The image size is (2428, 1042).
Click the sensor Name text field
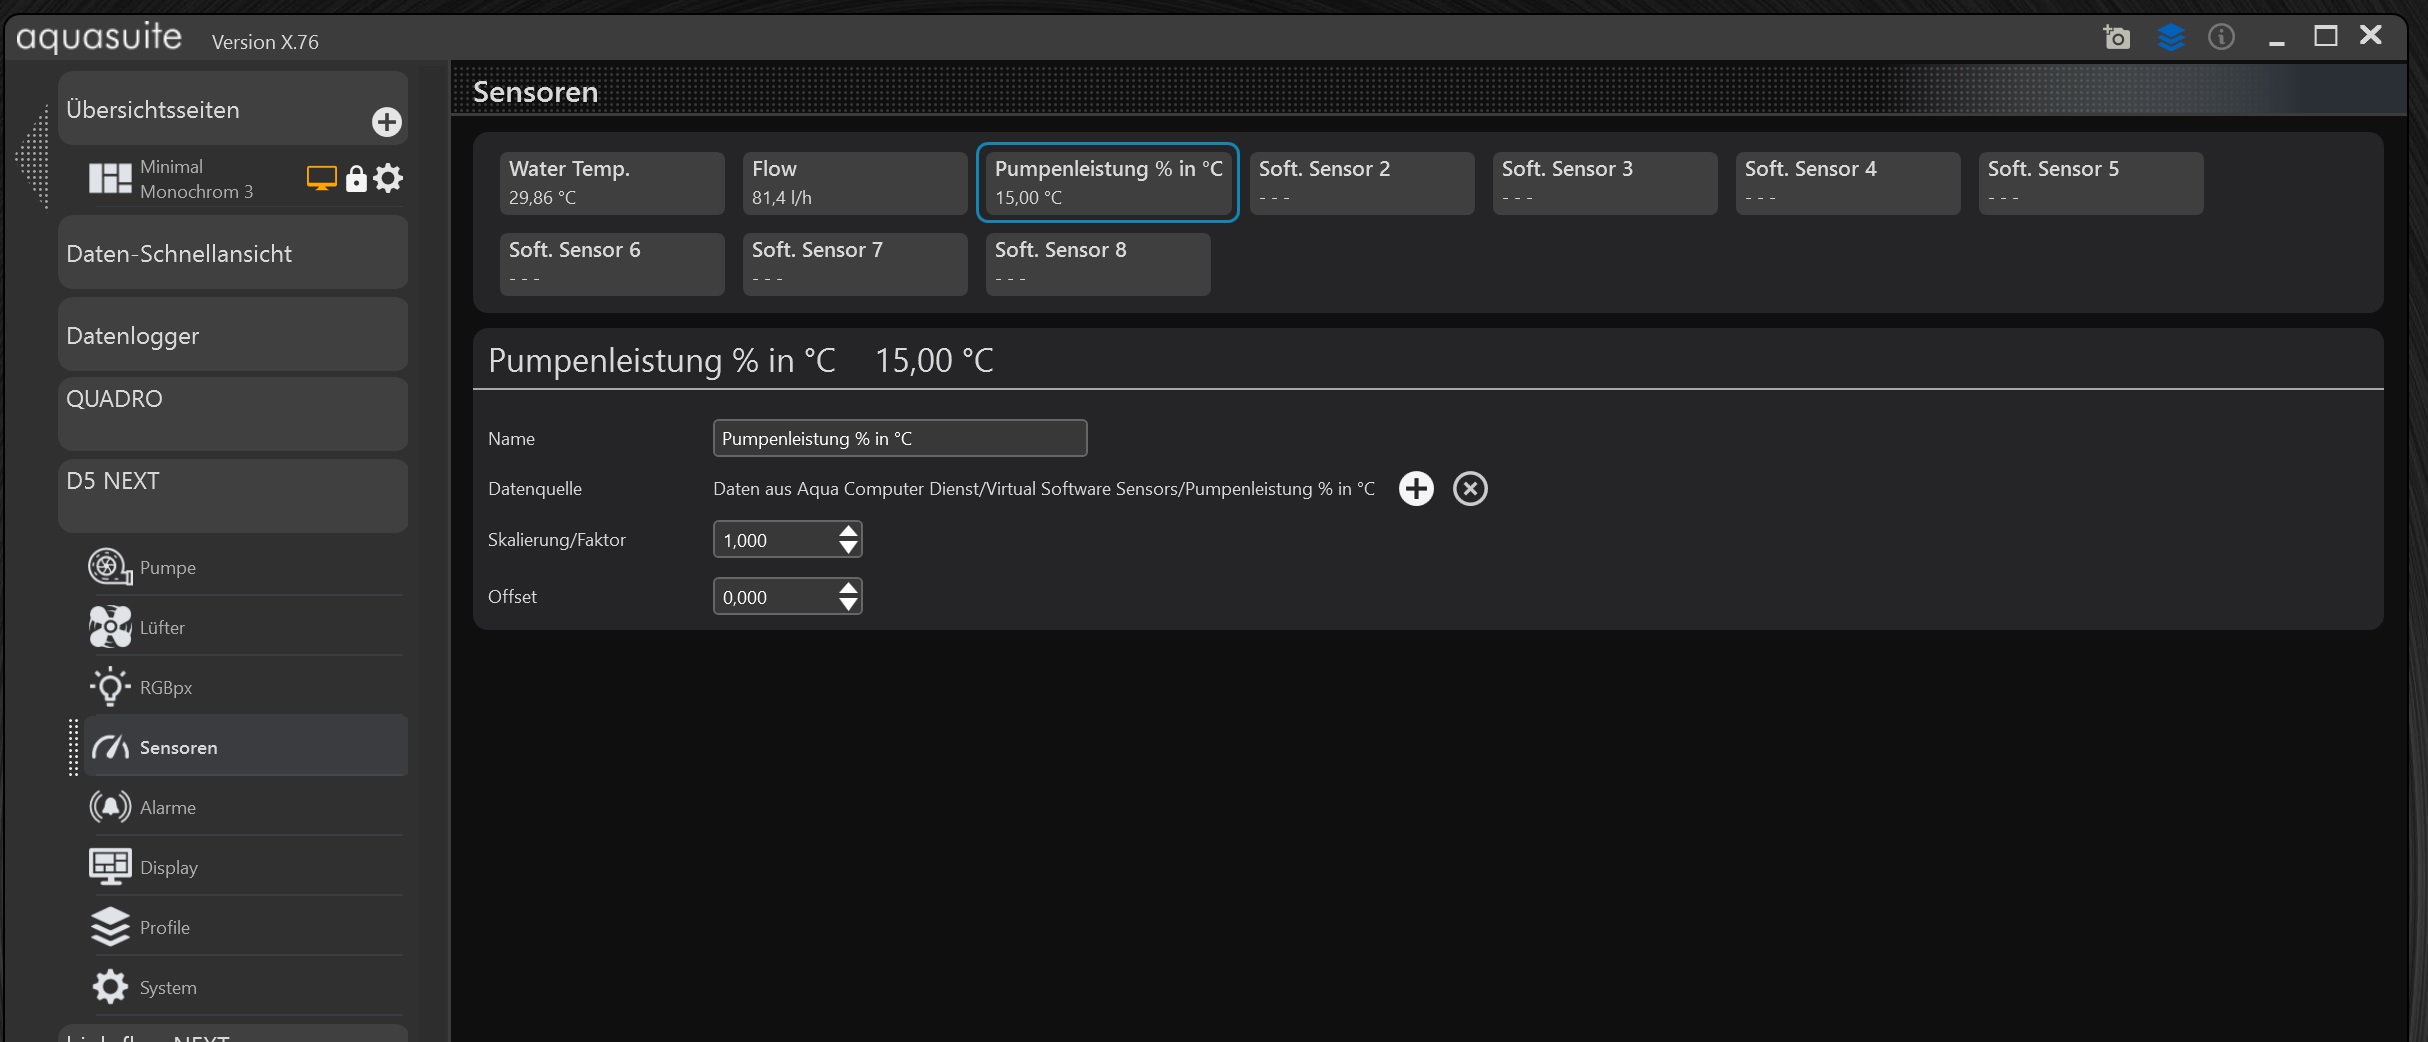pos(899,438)
